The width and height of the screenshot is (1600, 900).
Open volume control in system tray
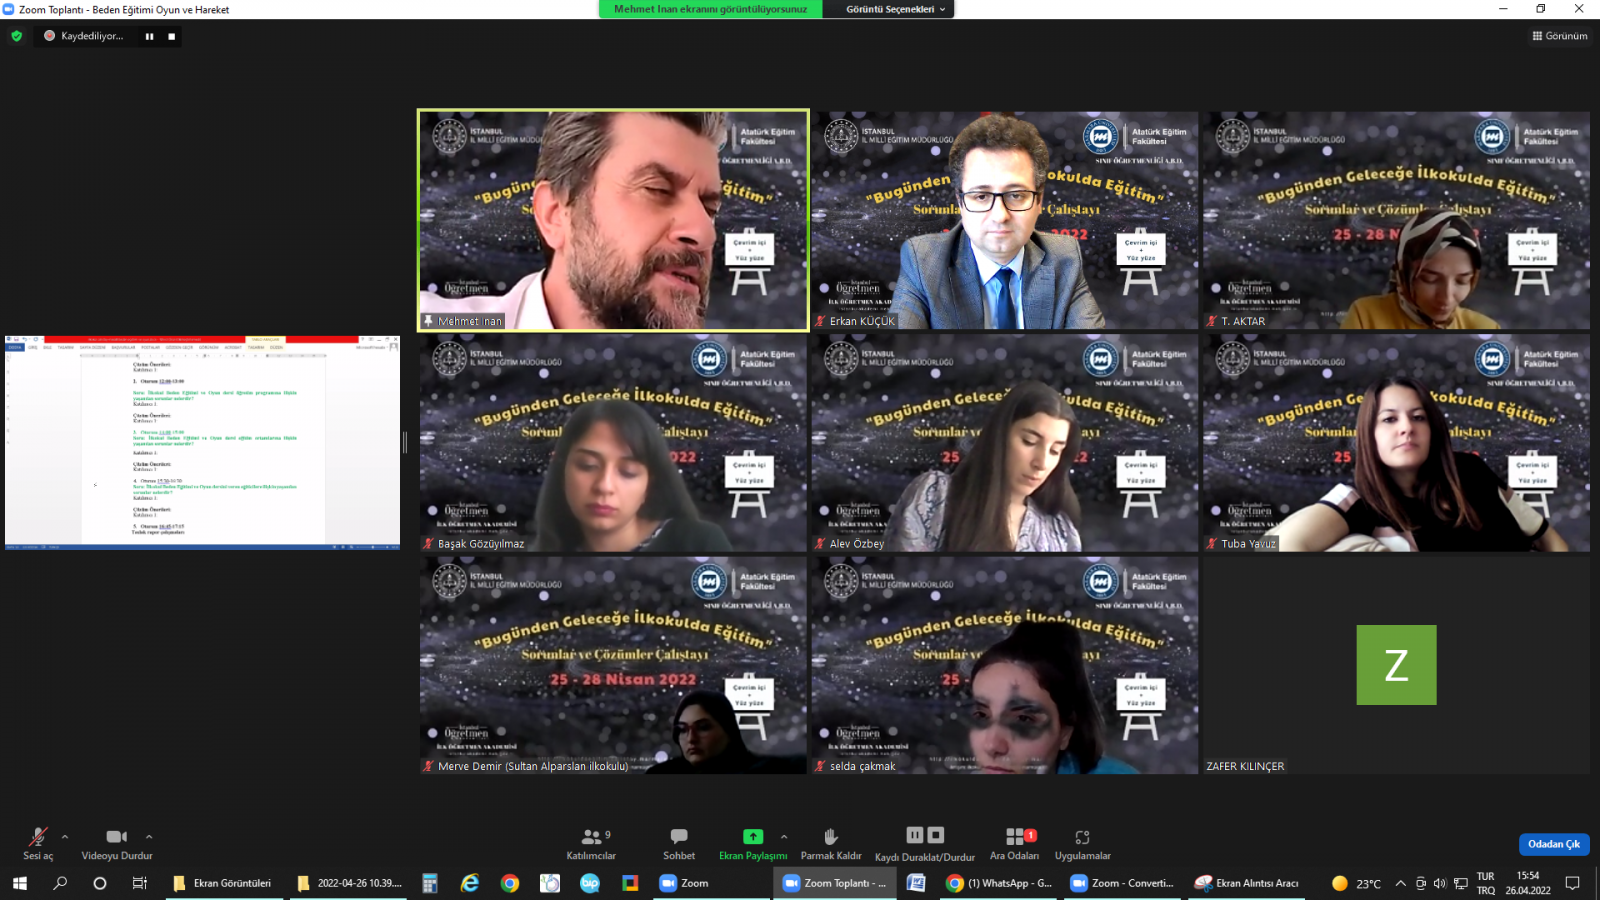[1440, 883]
